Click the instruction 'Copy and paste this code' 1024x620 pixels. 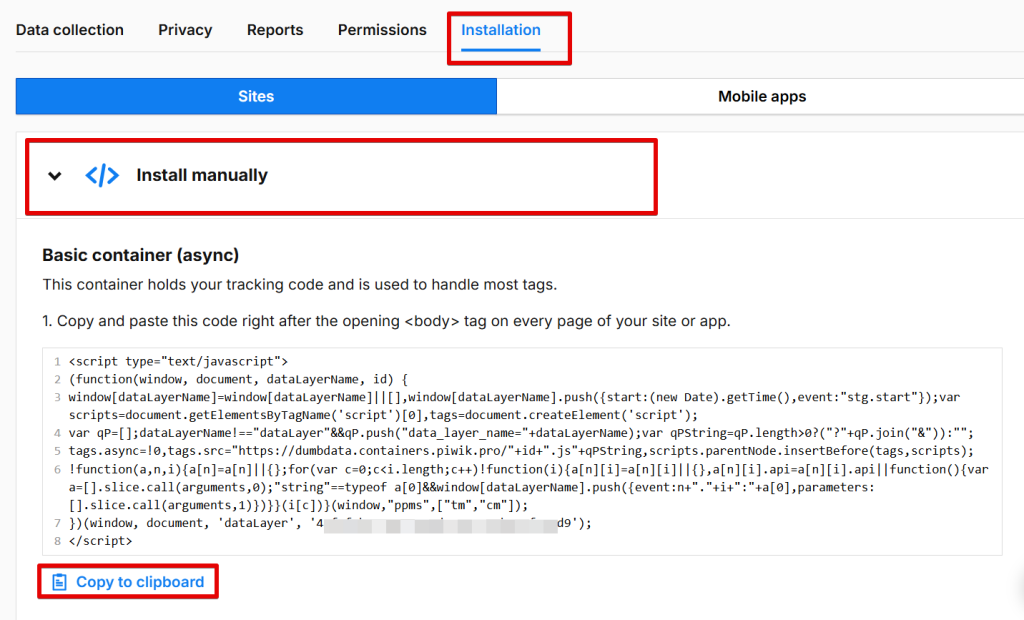coord(387,321)
